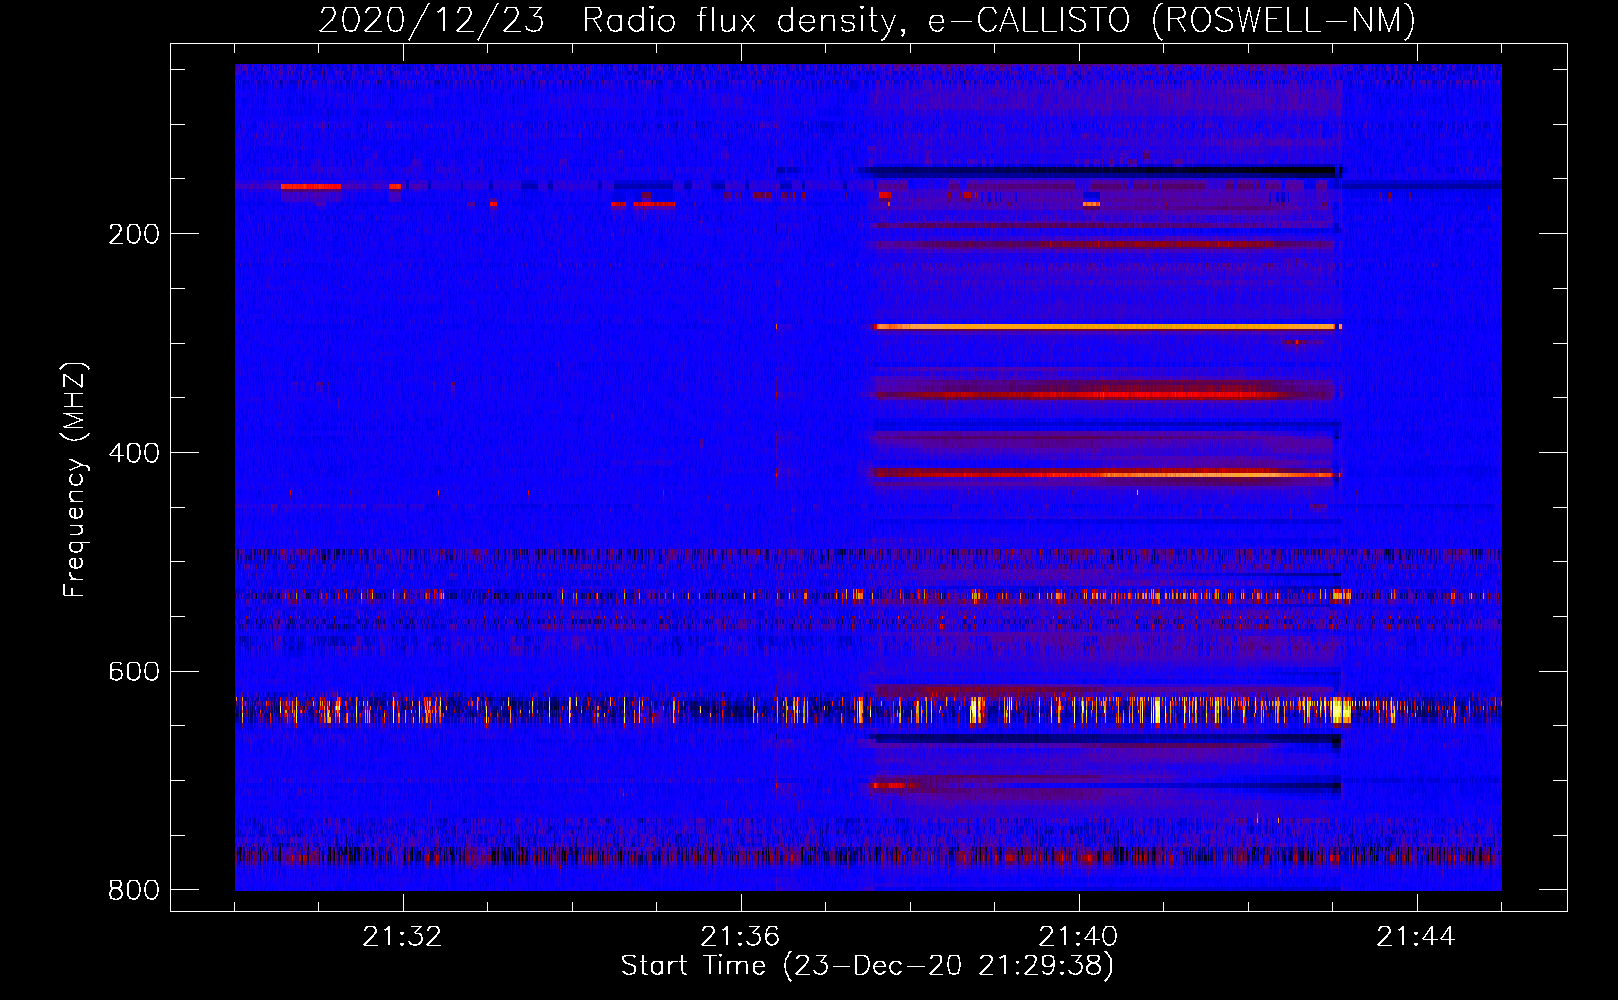Image resolution: width=1618 pixels, height=1000 pixels.
Task: Click the 21:44 time tick label
Action: [x=1416, y=937]
